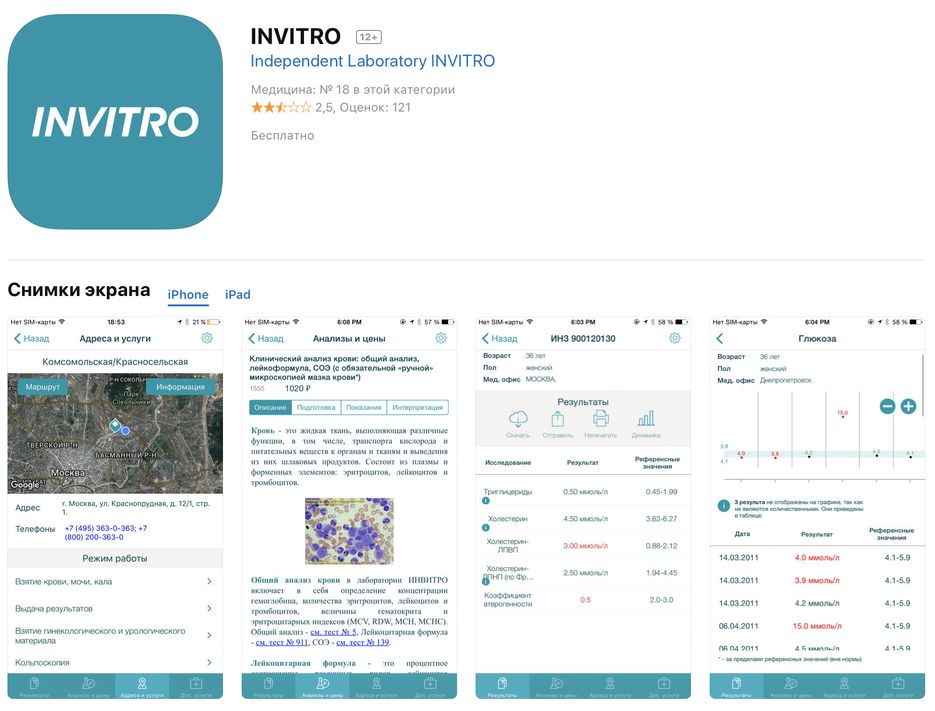Switch to the iPhone screenshots tab
The width and height of the screenshot is (935, 711).
[188, 295]
